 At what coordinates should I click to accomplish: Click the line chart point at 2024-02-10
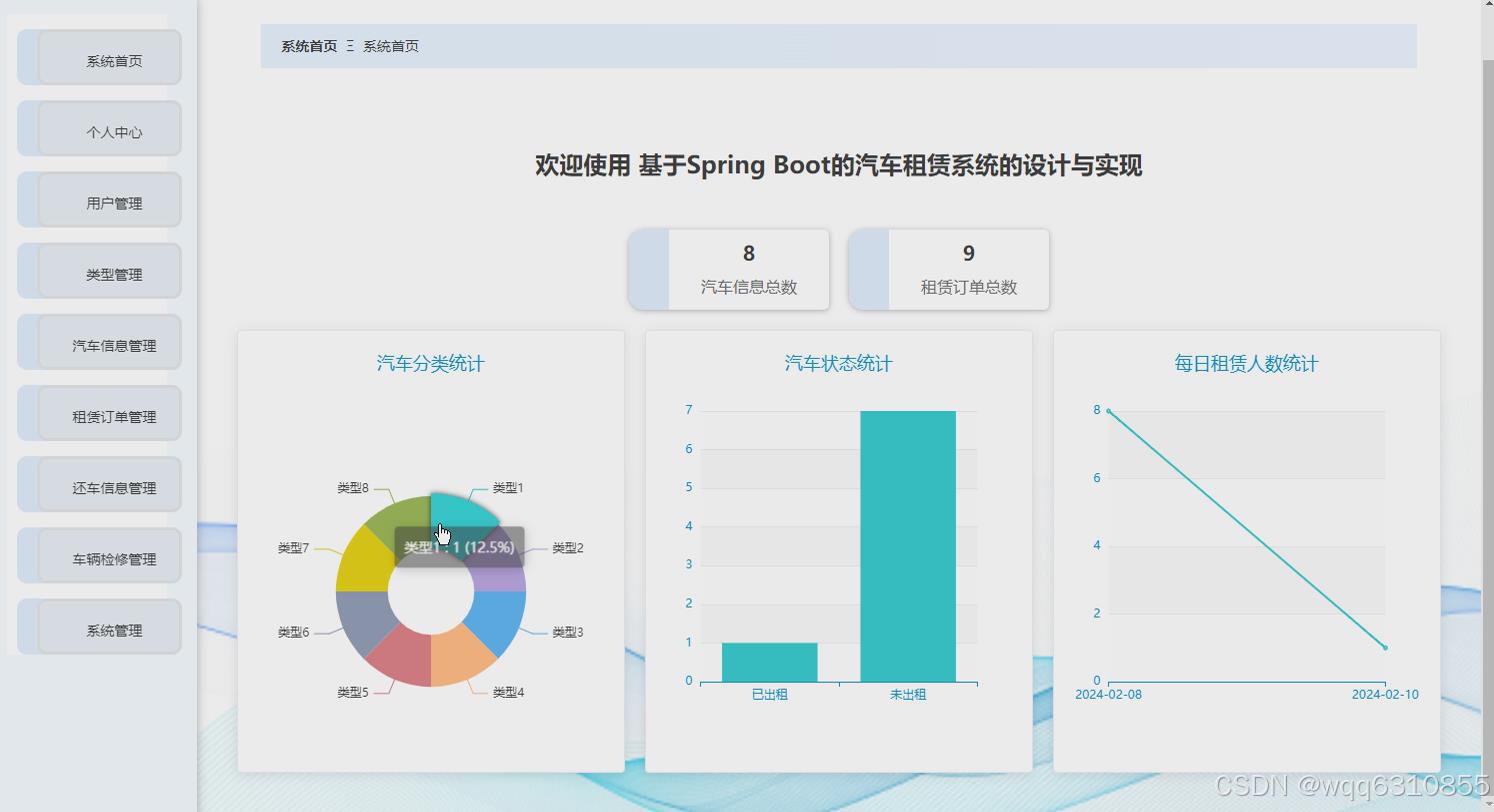coord(1385,648)
